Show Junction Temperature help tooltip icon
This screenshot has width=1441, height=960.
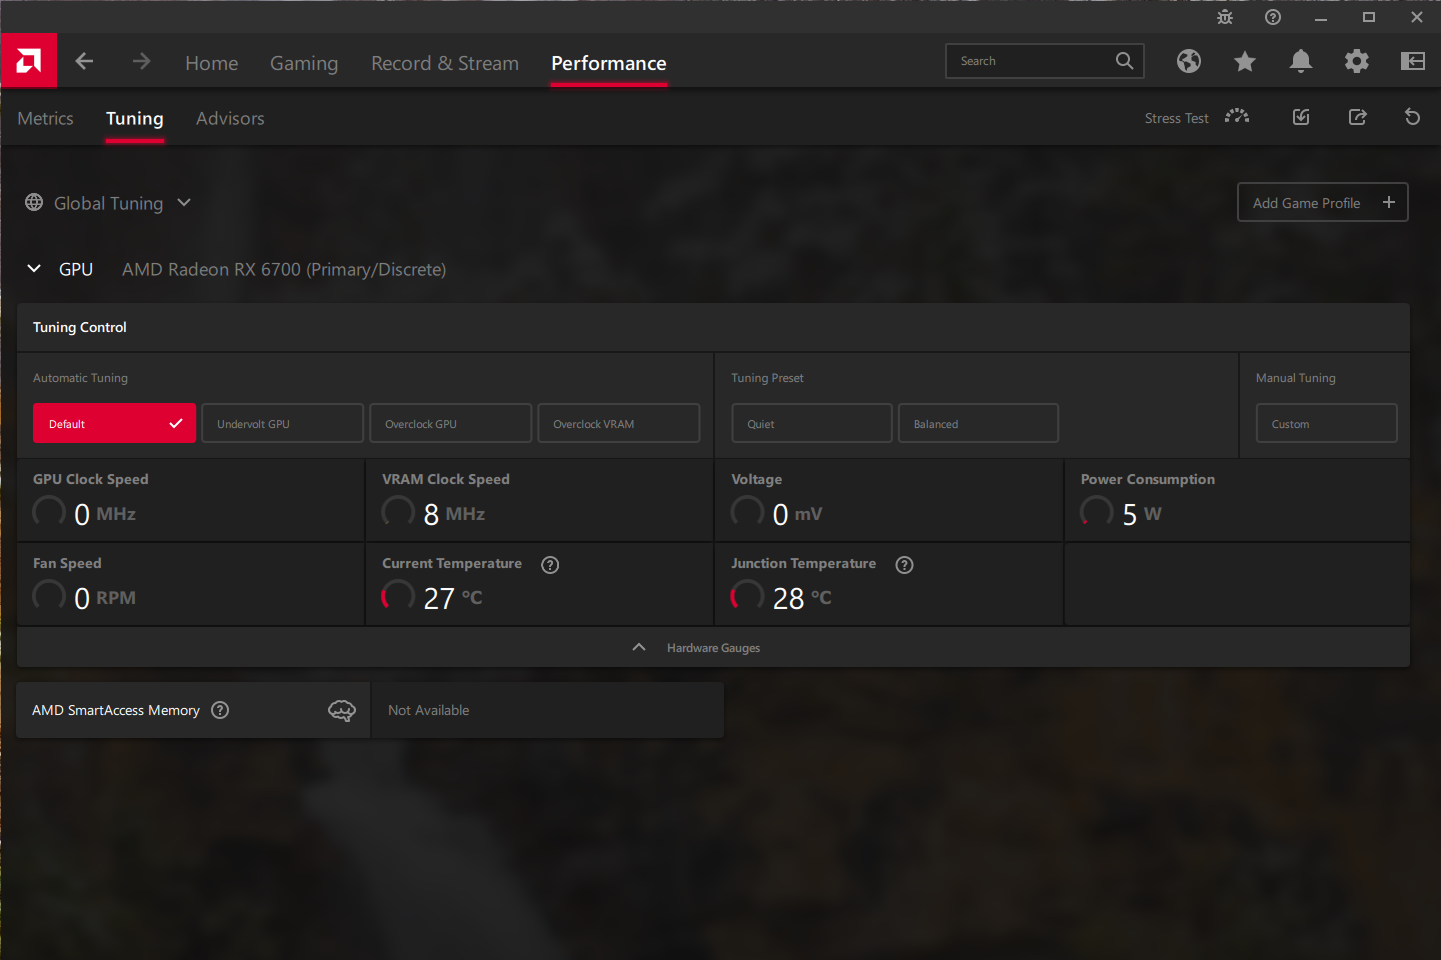pyautogui.click(x=905, y=565)
